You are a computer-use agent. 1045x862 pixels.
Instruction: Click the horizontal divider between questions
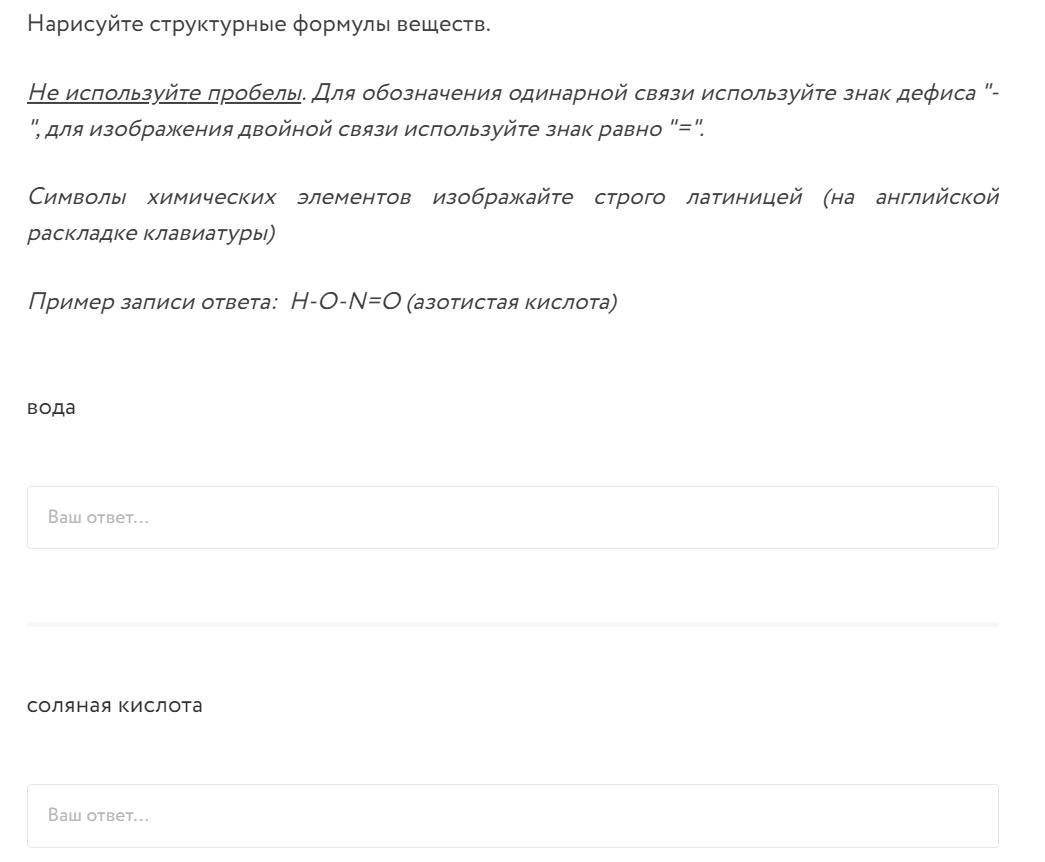point(512,624)
